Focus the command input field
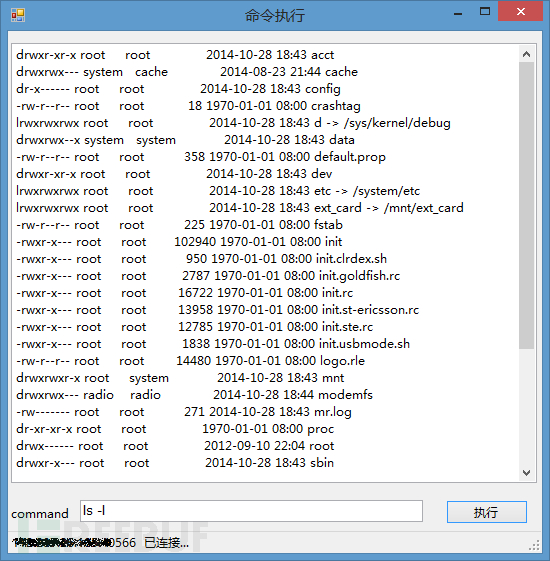 pyautogui.click(x=251, y=511)
